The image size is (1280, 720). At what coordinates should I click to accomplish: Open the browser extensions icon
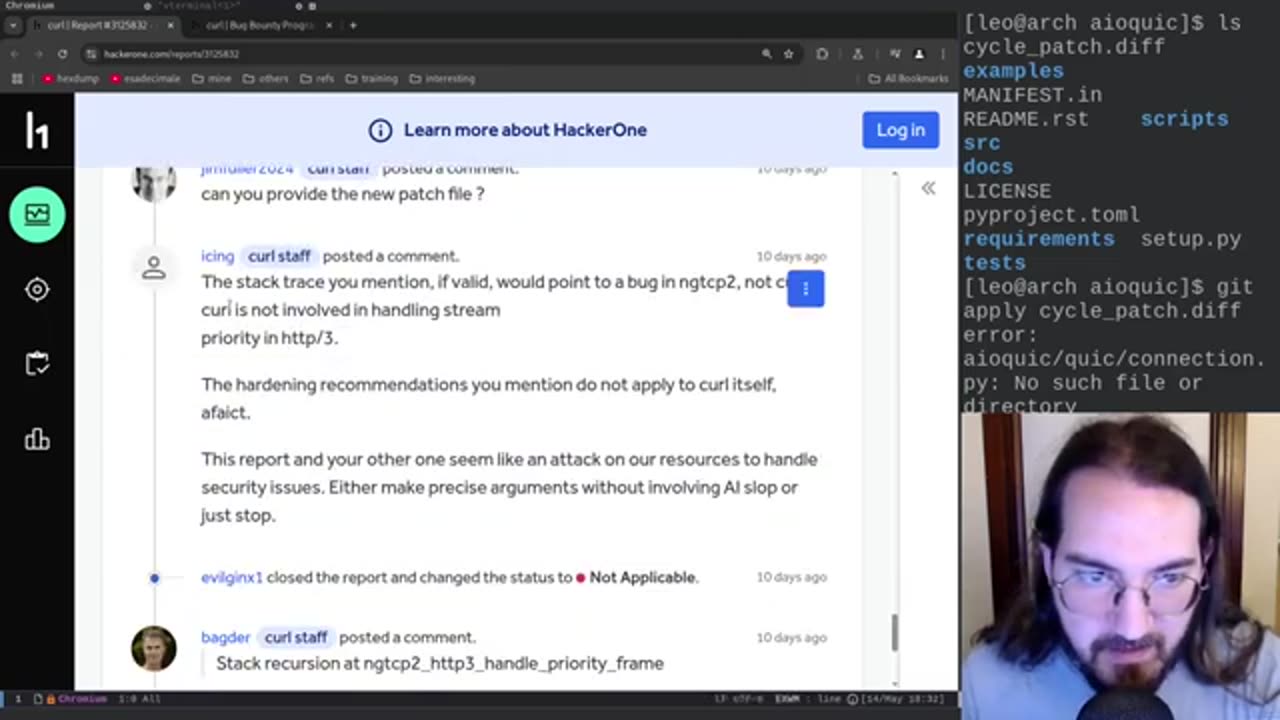(x=822, y=54)
